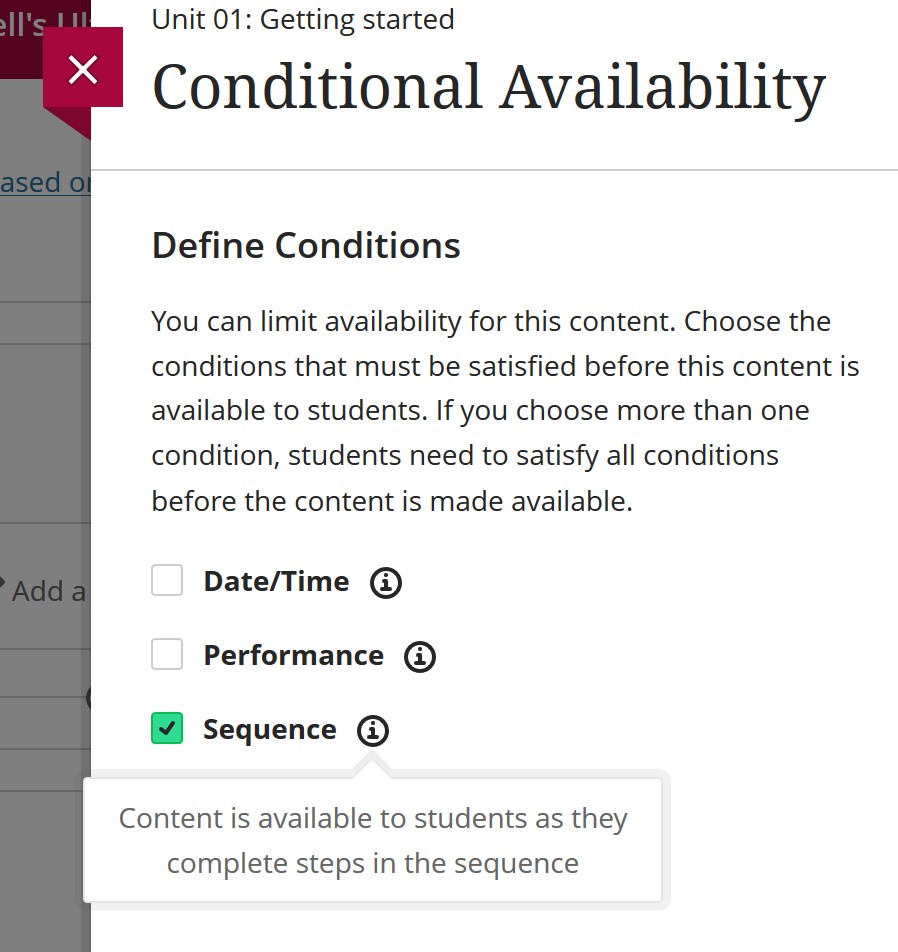Open the Performance condition info icon
Viewport: 898px width, 952px height.
(420, 656)
